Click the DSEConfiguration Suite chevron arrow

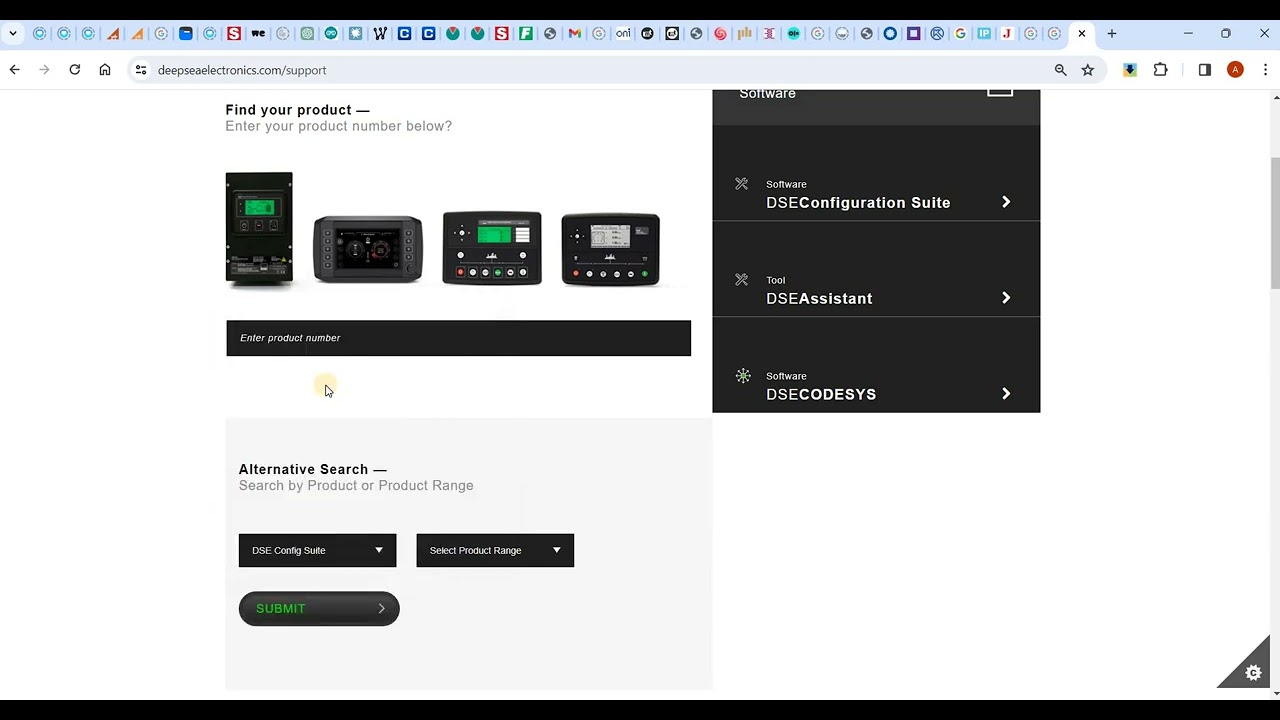pos(1006,202)
